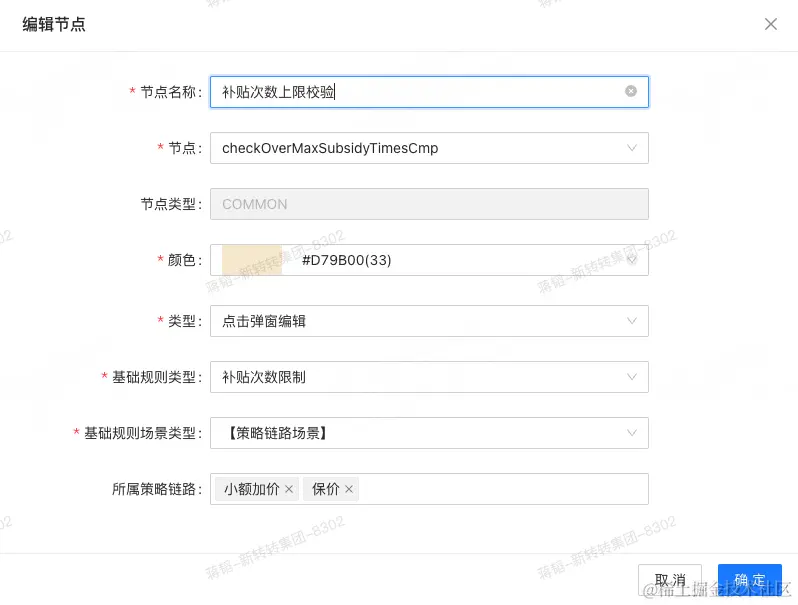Clear the 节点名称 input text

pyautogui.click(x=631, y=91)
